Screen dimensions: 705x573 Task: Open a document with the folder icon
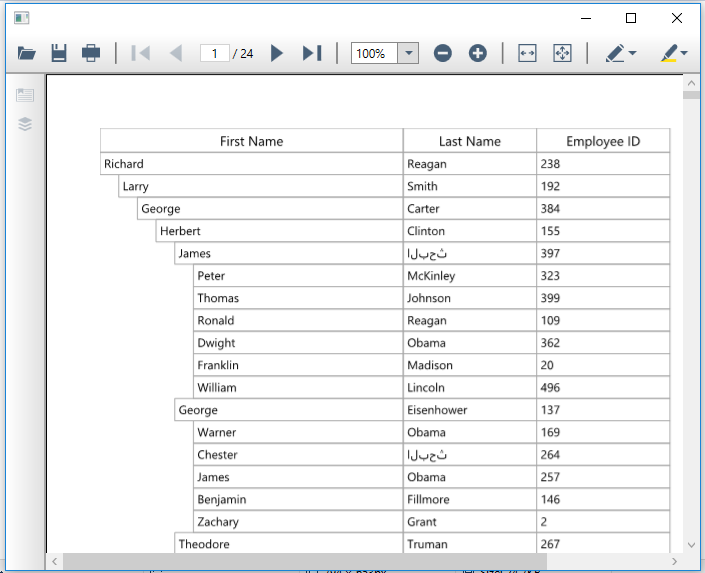(x=27, y=54)
